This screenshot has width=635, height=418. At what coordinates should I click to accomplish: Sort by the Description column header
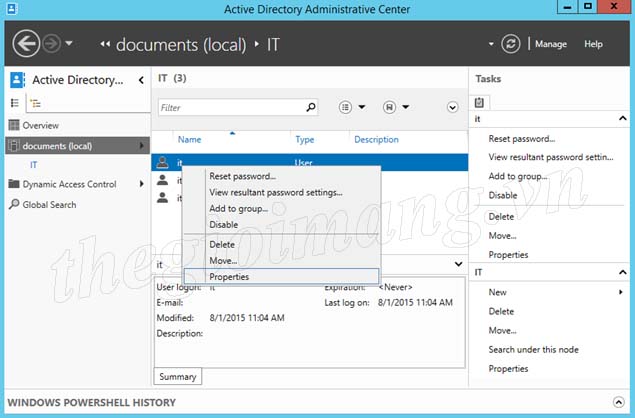(376, 139)
